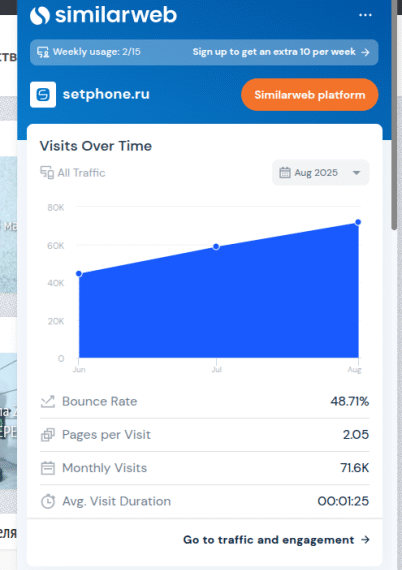
Task: Click the Avg. Visit Duration label
Action: coord(116,501)
